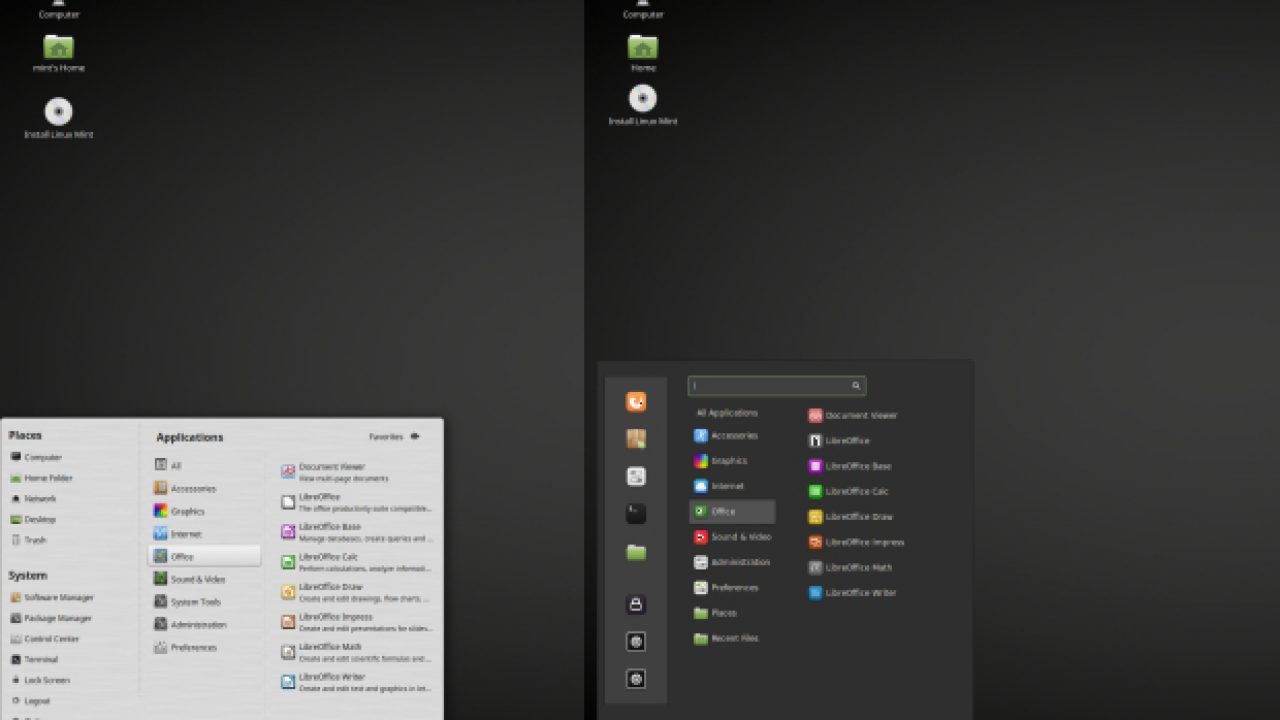Open Software Manager icon in dark menu sidebar
This screenshot has height=720, width=1280.
pyautogui.click(x=636, y=439)
